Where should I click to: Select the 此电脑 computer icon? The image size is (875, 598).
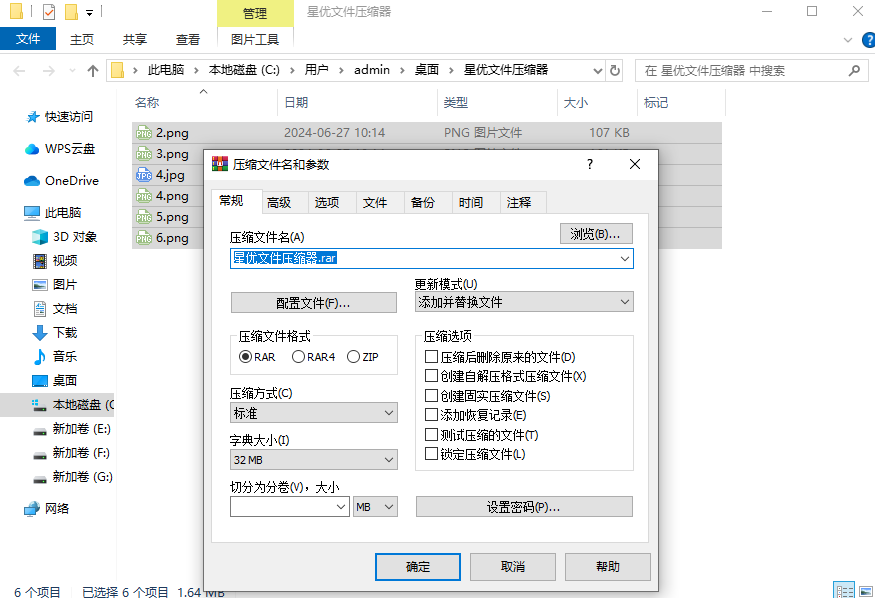pos(32,213)
